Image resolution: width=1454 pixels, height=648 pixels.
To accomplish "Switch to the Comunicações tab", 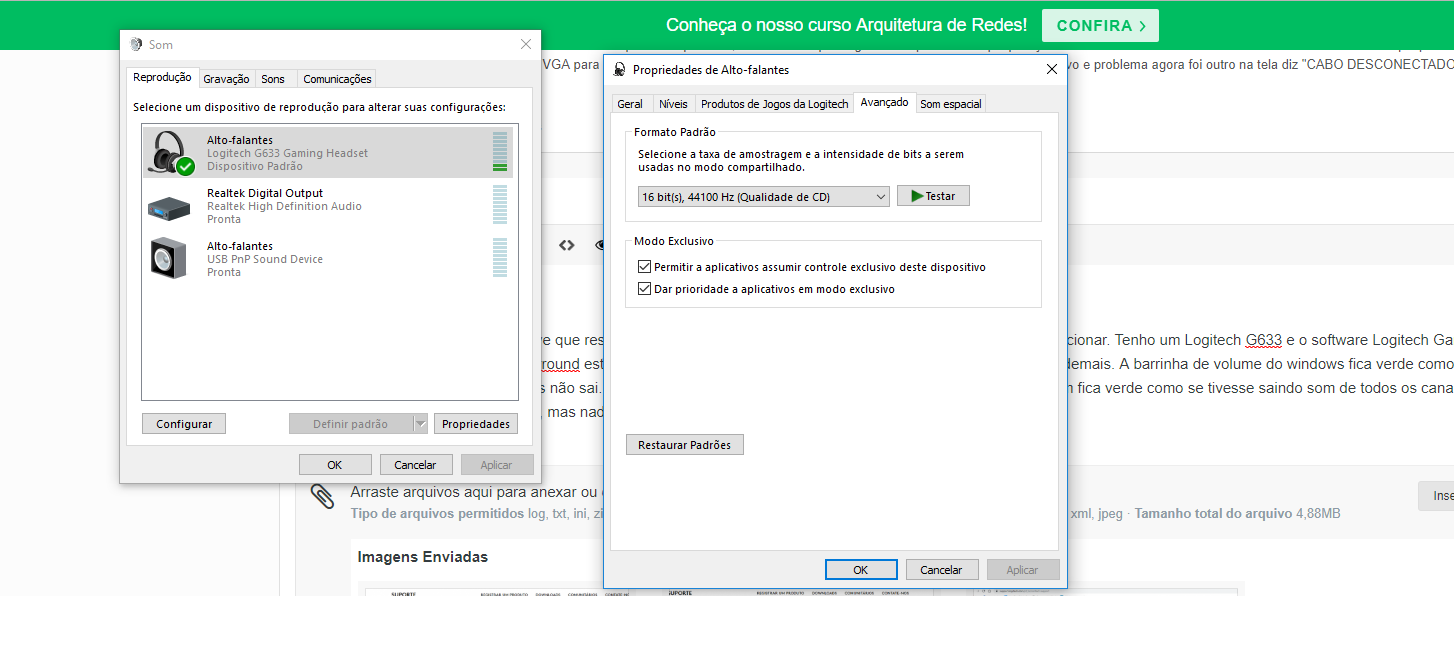I will [x=337, y=79].
